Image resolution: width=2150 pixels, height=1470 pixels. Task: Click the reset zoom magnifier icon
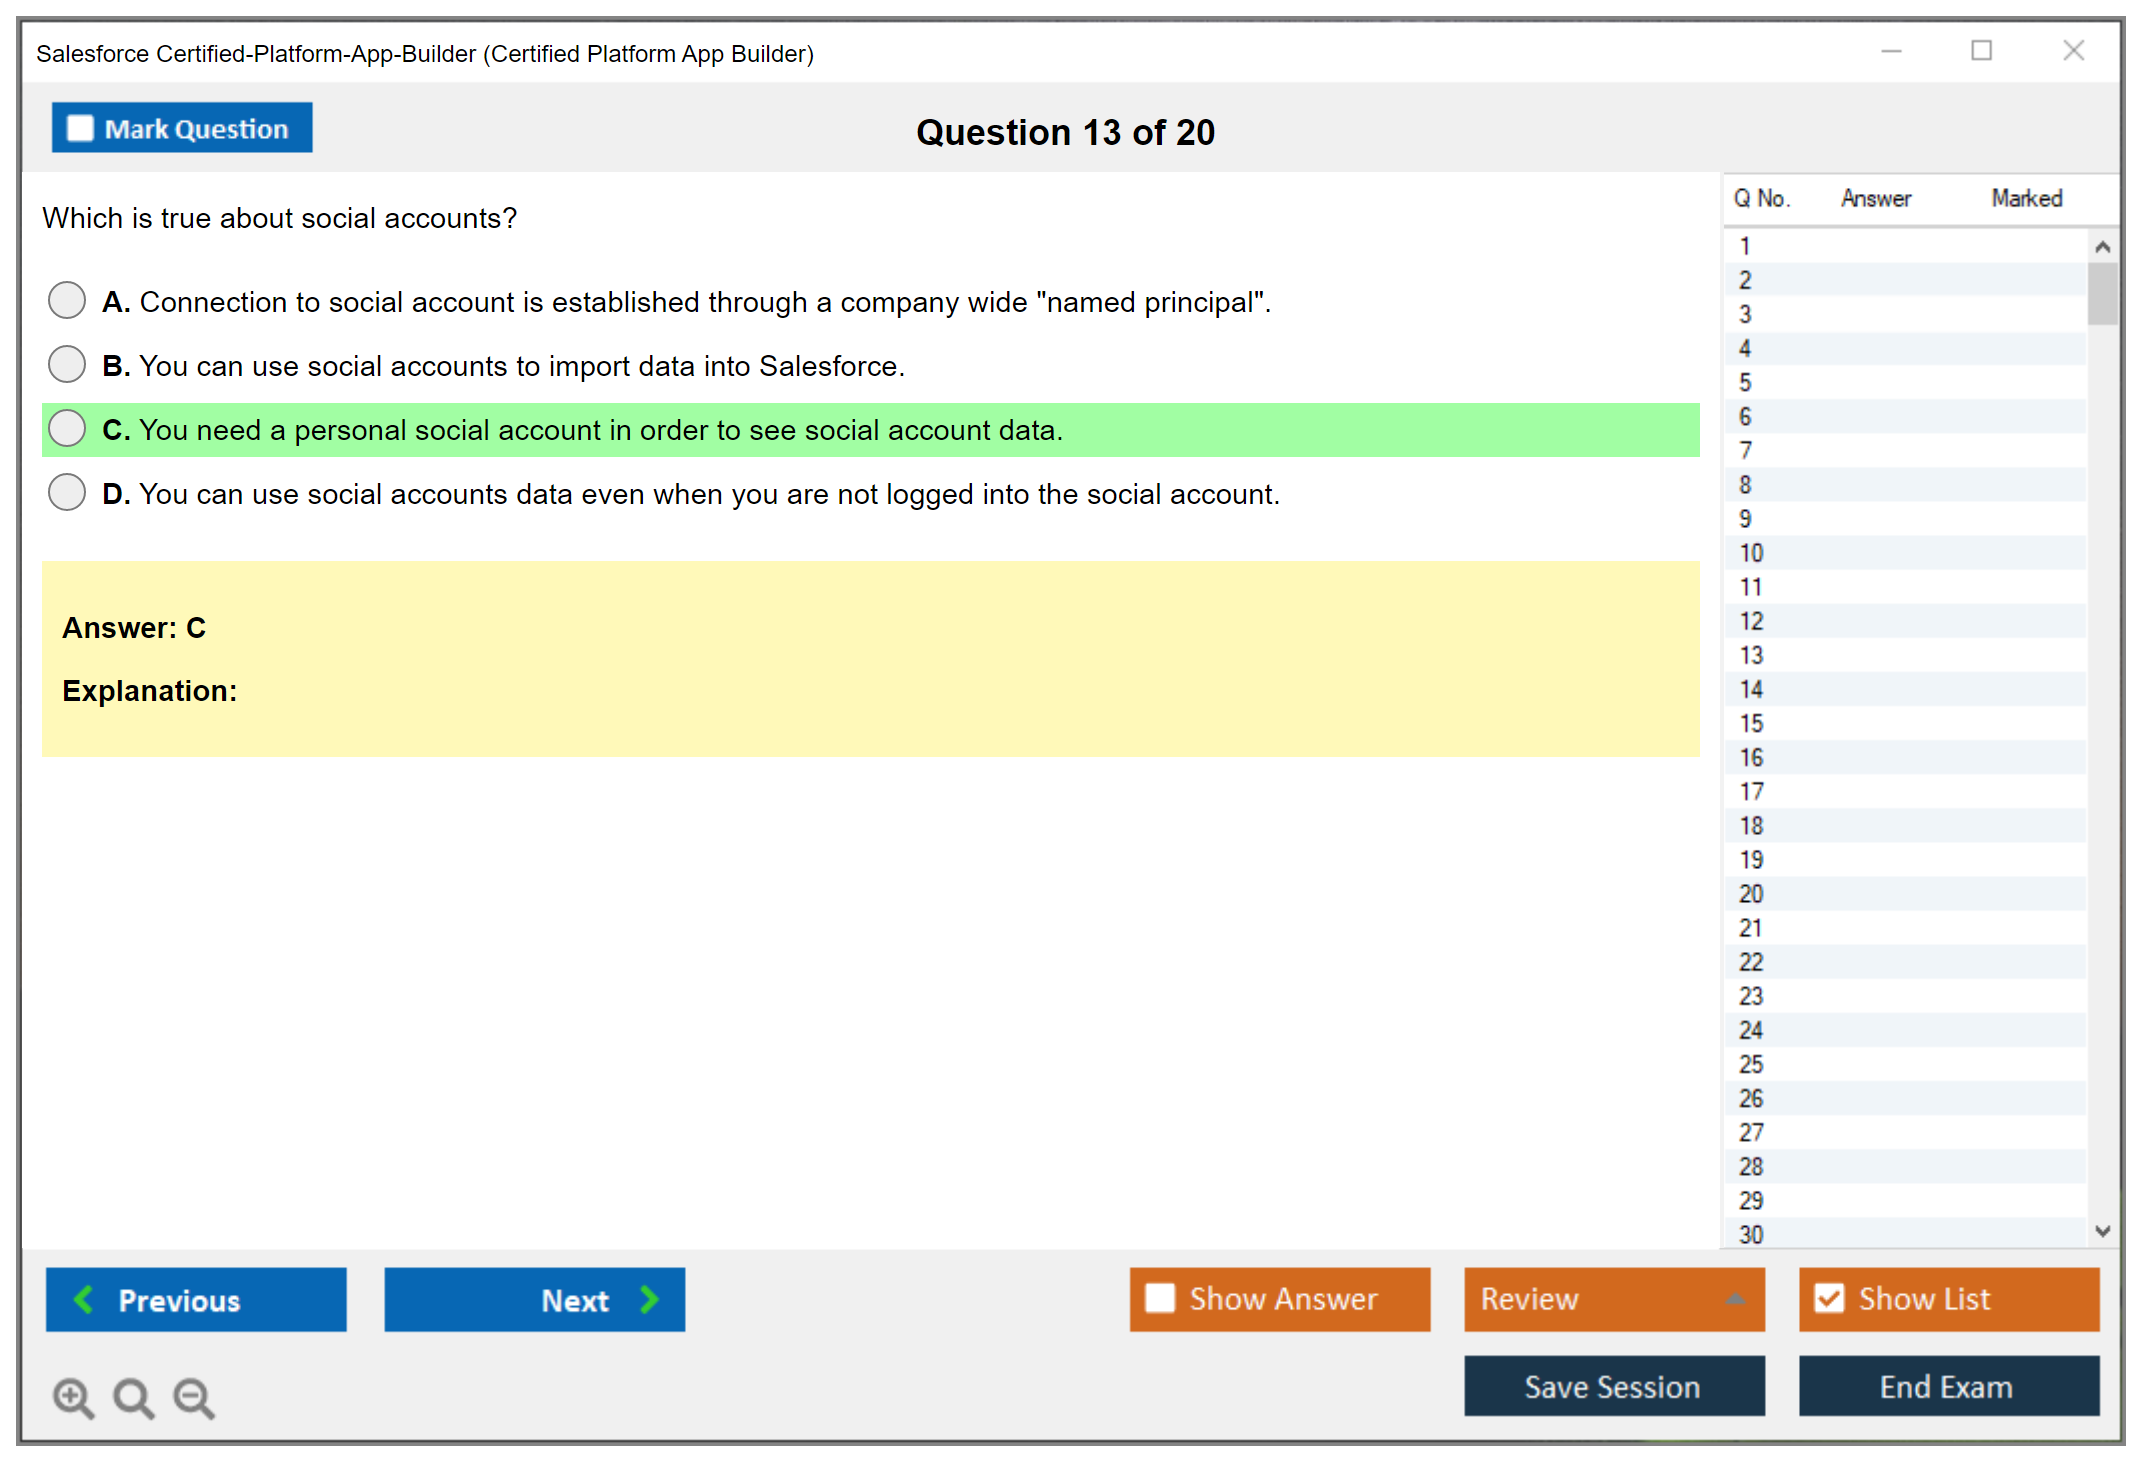(x=133, y=1397)
